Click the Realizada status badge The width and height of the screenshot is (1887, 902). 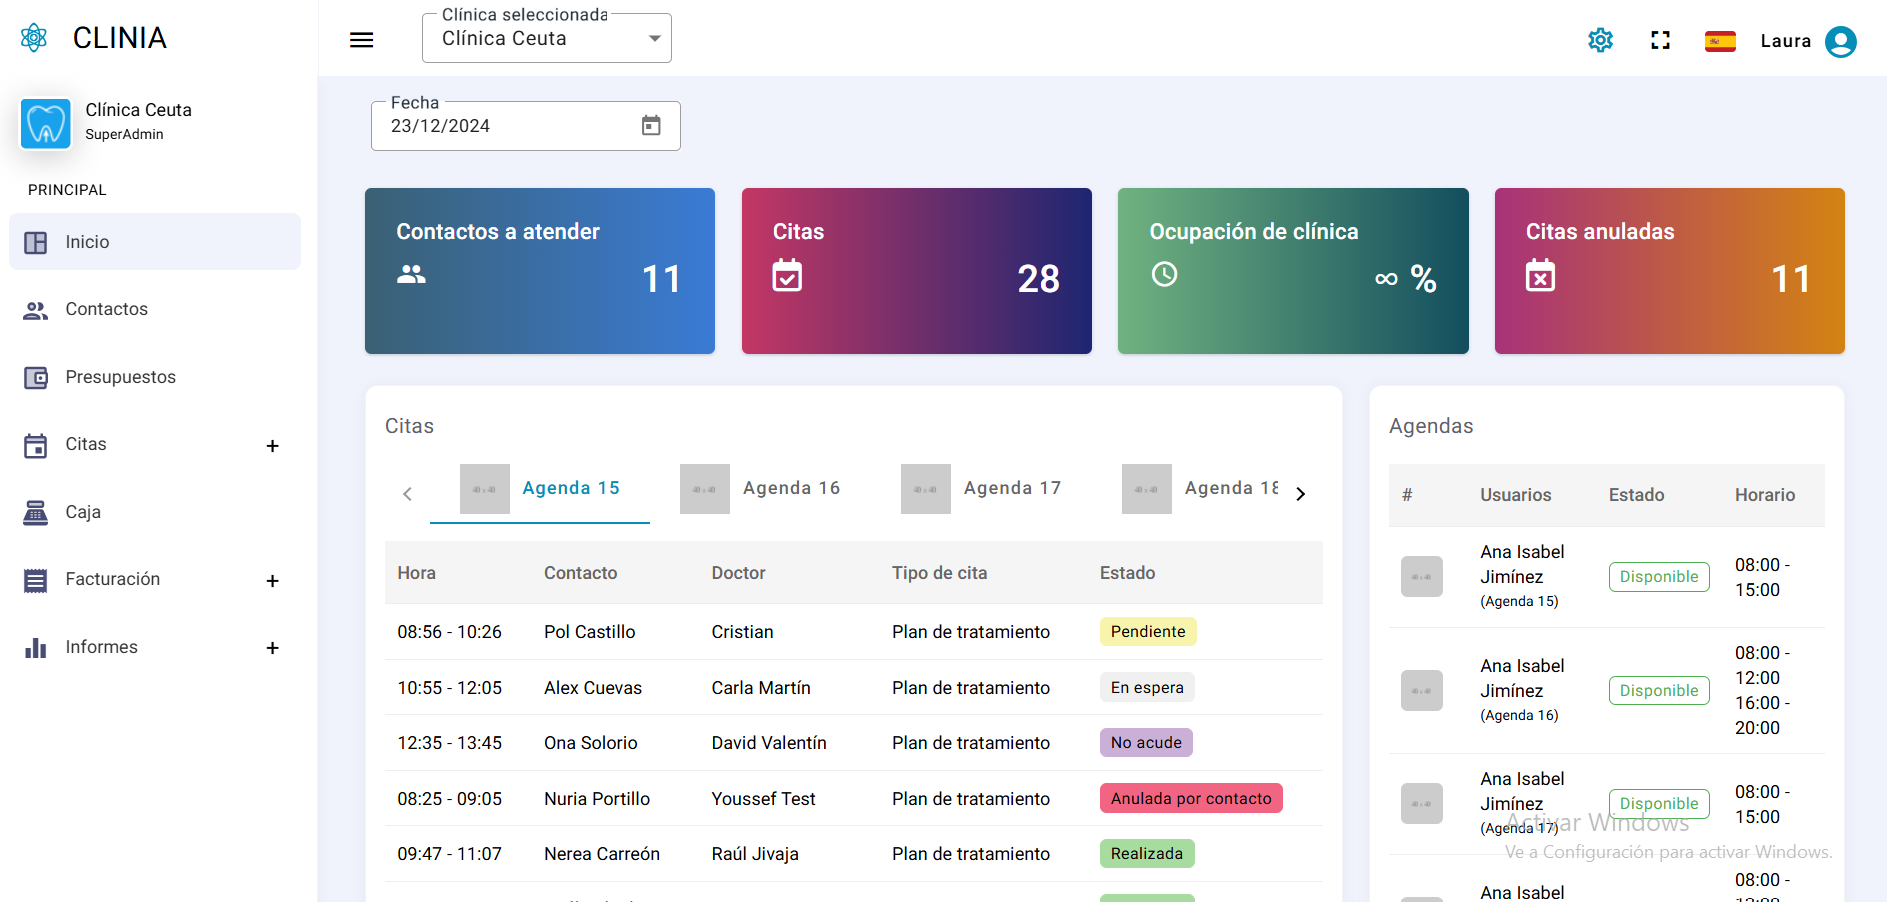(x=1147, y=854)
